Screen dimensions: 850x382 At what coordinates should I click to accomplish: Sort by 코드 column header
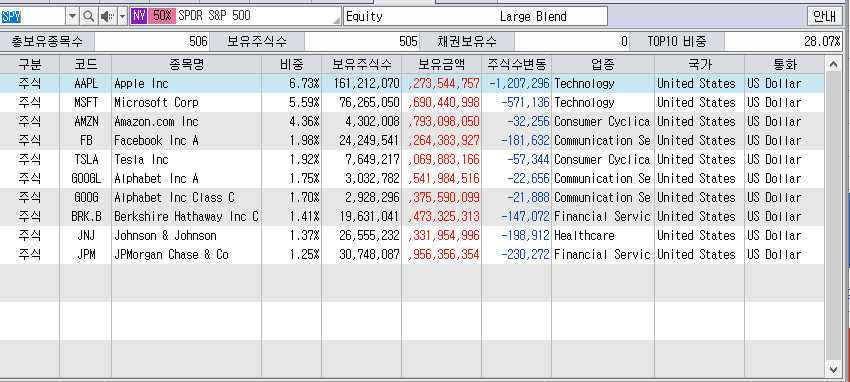click(x=86, y=64)
